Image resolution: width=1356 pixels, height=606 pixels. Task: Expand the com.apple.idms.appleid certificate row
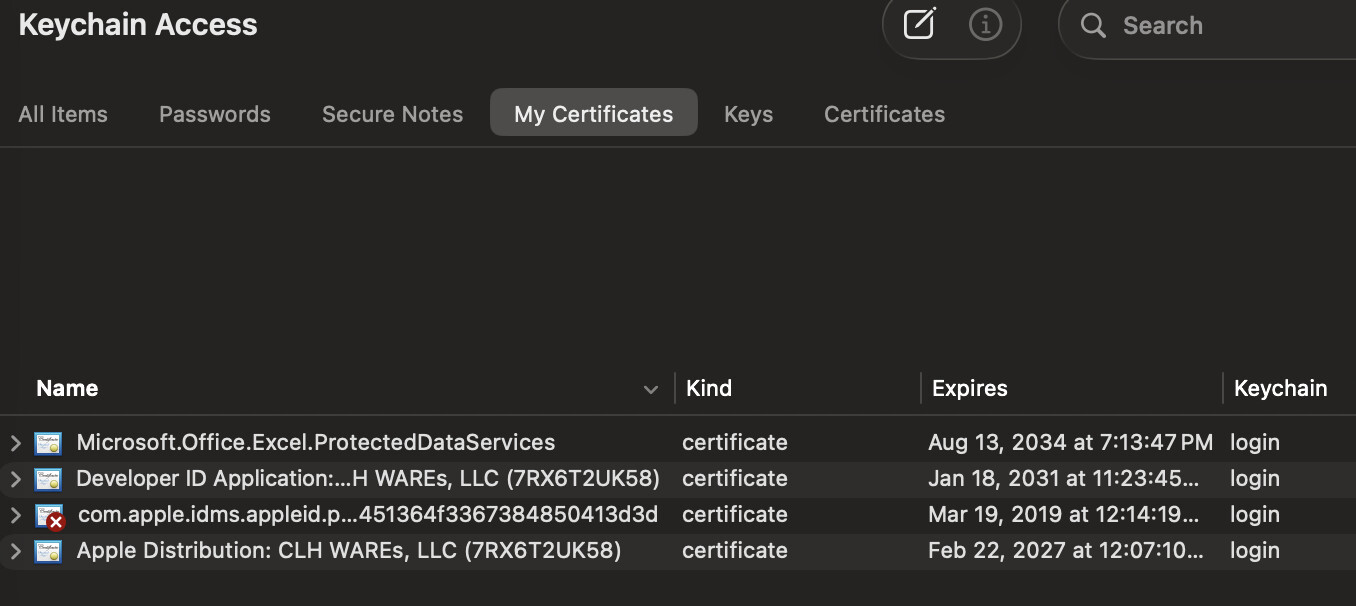15,515
